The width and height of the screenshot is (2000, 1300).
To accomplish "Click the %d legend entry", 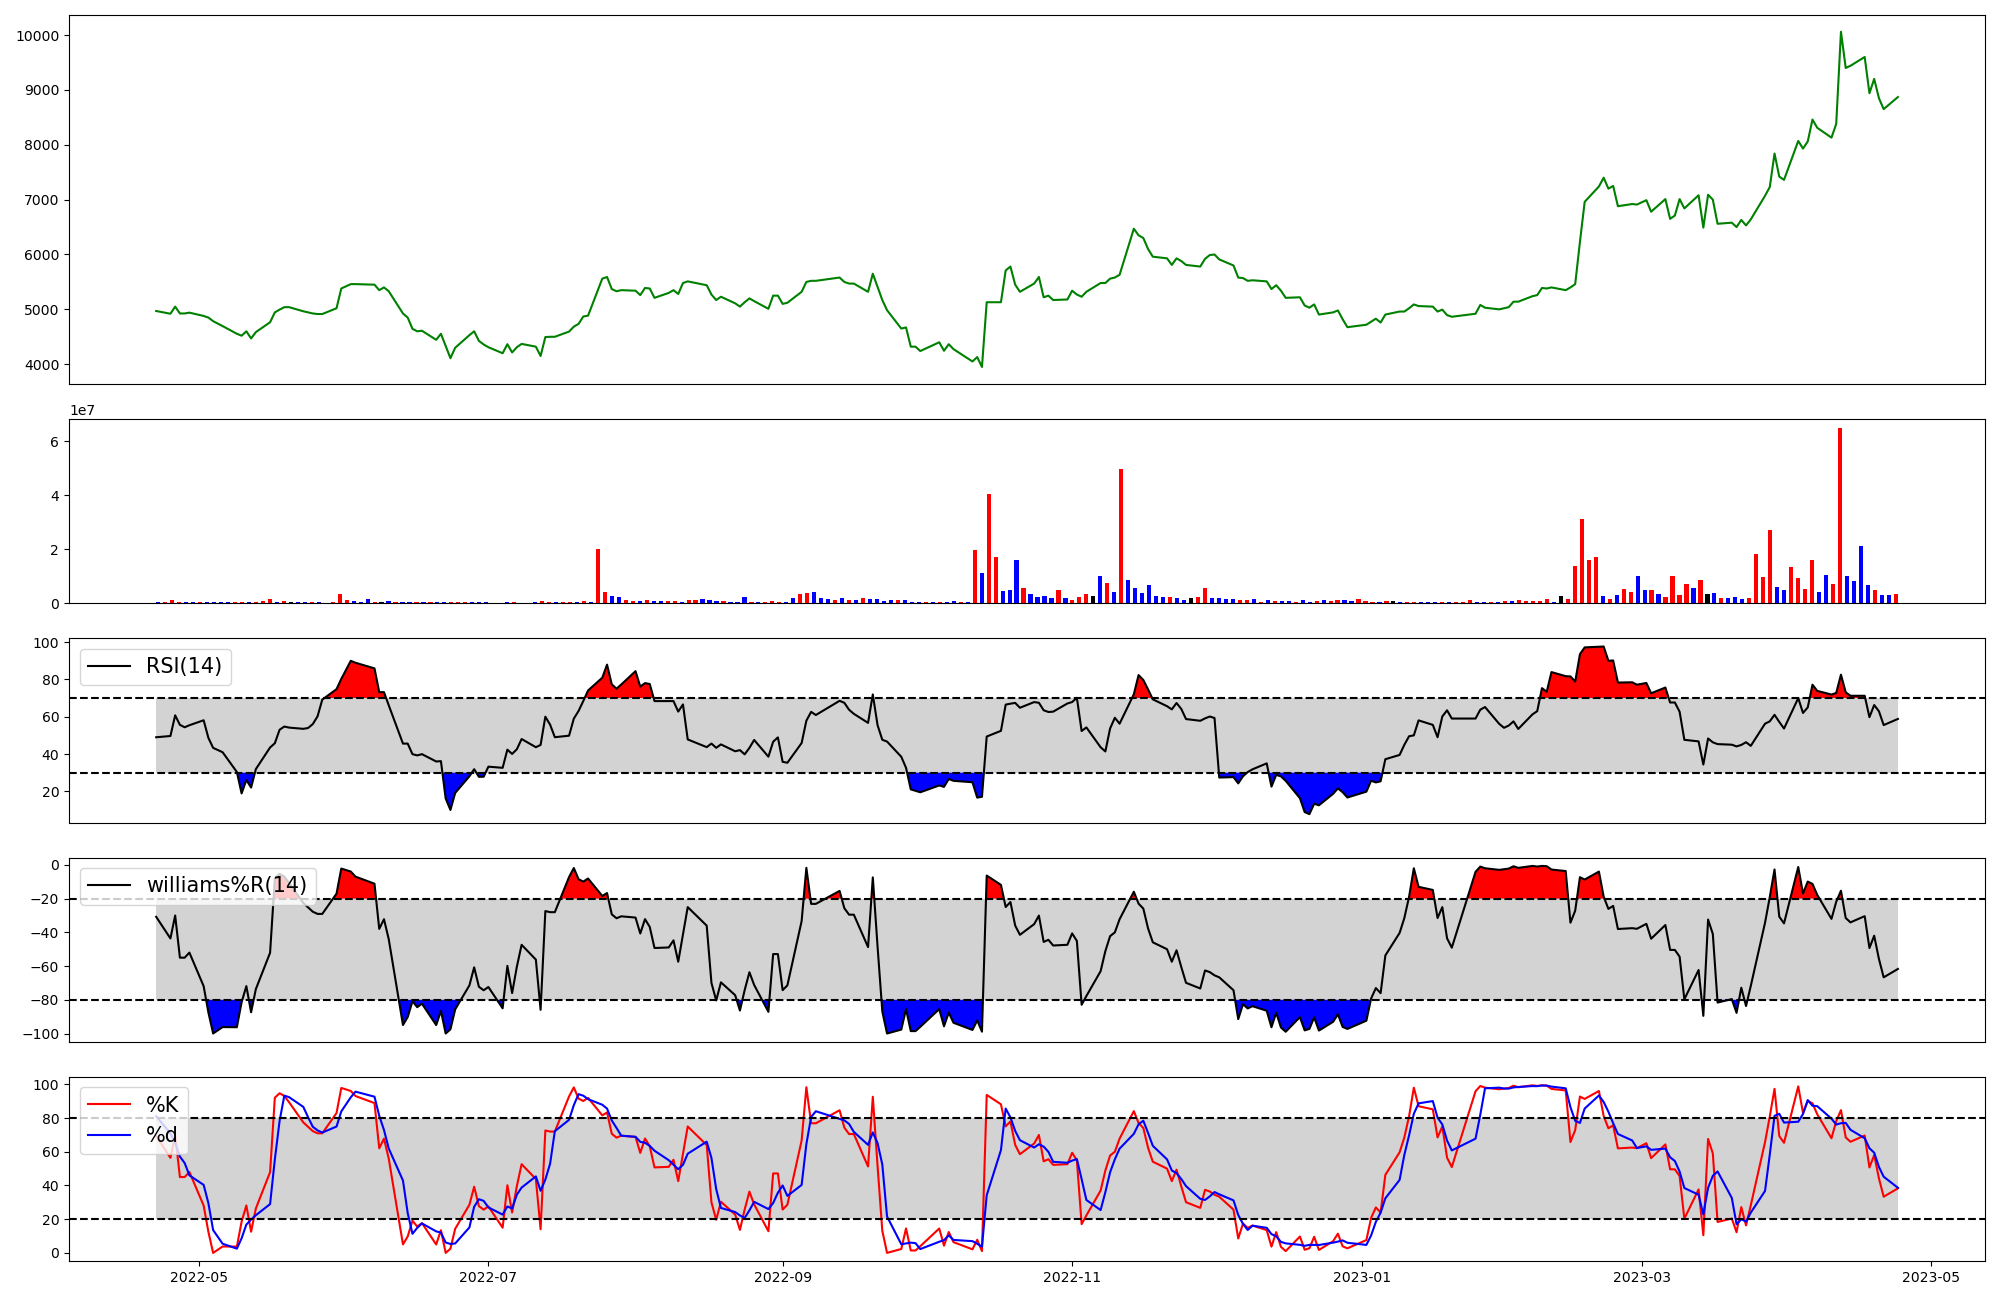I will click(x=162, y=1135).
